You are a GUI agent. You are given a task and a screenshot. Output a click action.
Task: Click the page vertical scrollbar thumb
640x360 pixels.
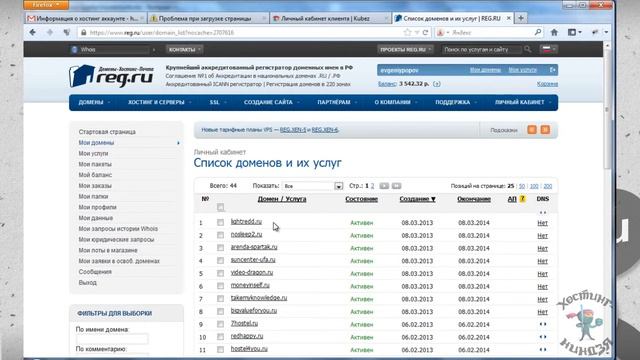(607, 109)
